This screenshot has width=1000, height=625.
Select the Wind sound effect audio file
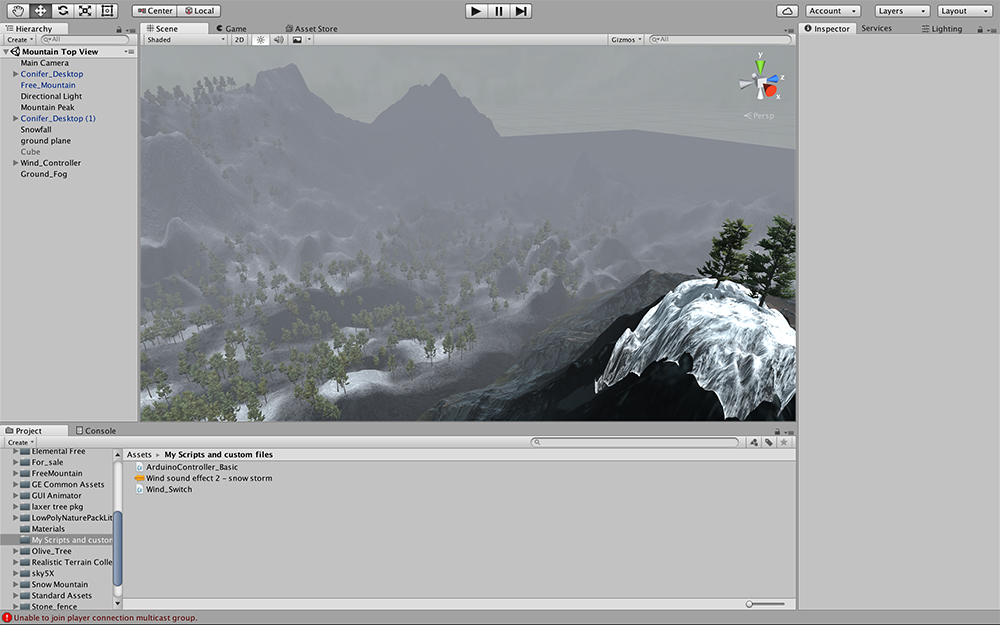[204, 478]
